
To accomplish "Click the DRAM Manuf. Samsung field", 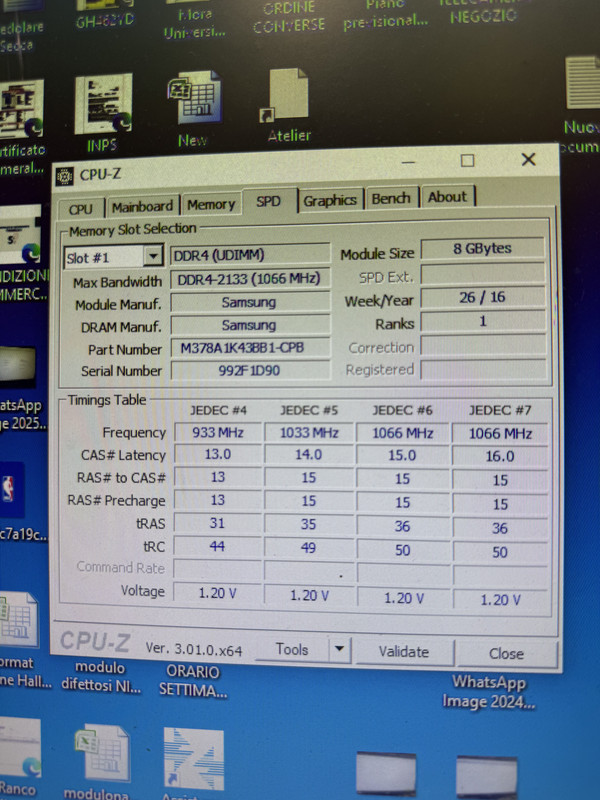I will (250, 325).
